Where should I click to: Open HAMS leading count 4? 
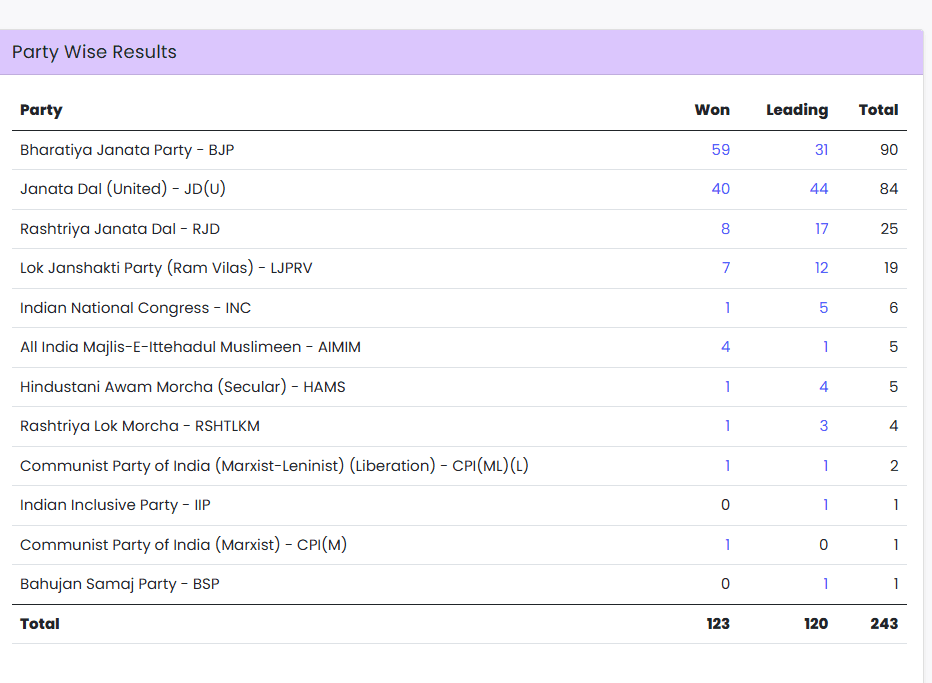point(823,387)
